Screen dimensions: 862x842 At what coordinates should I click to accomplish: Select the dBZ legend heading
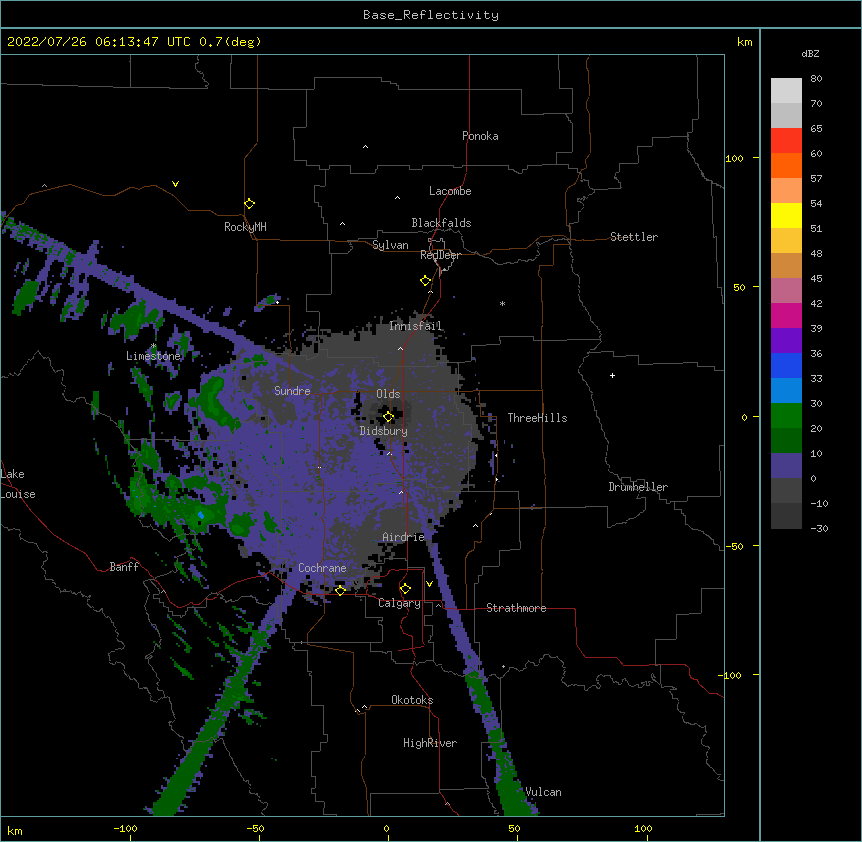tap(810, 53)
